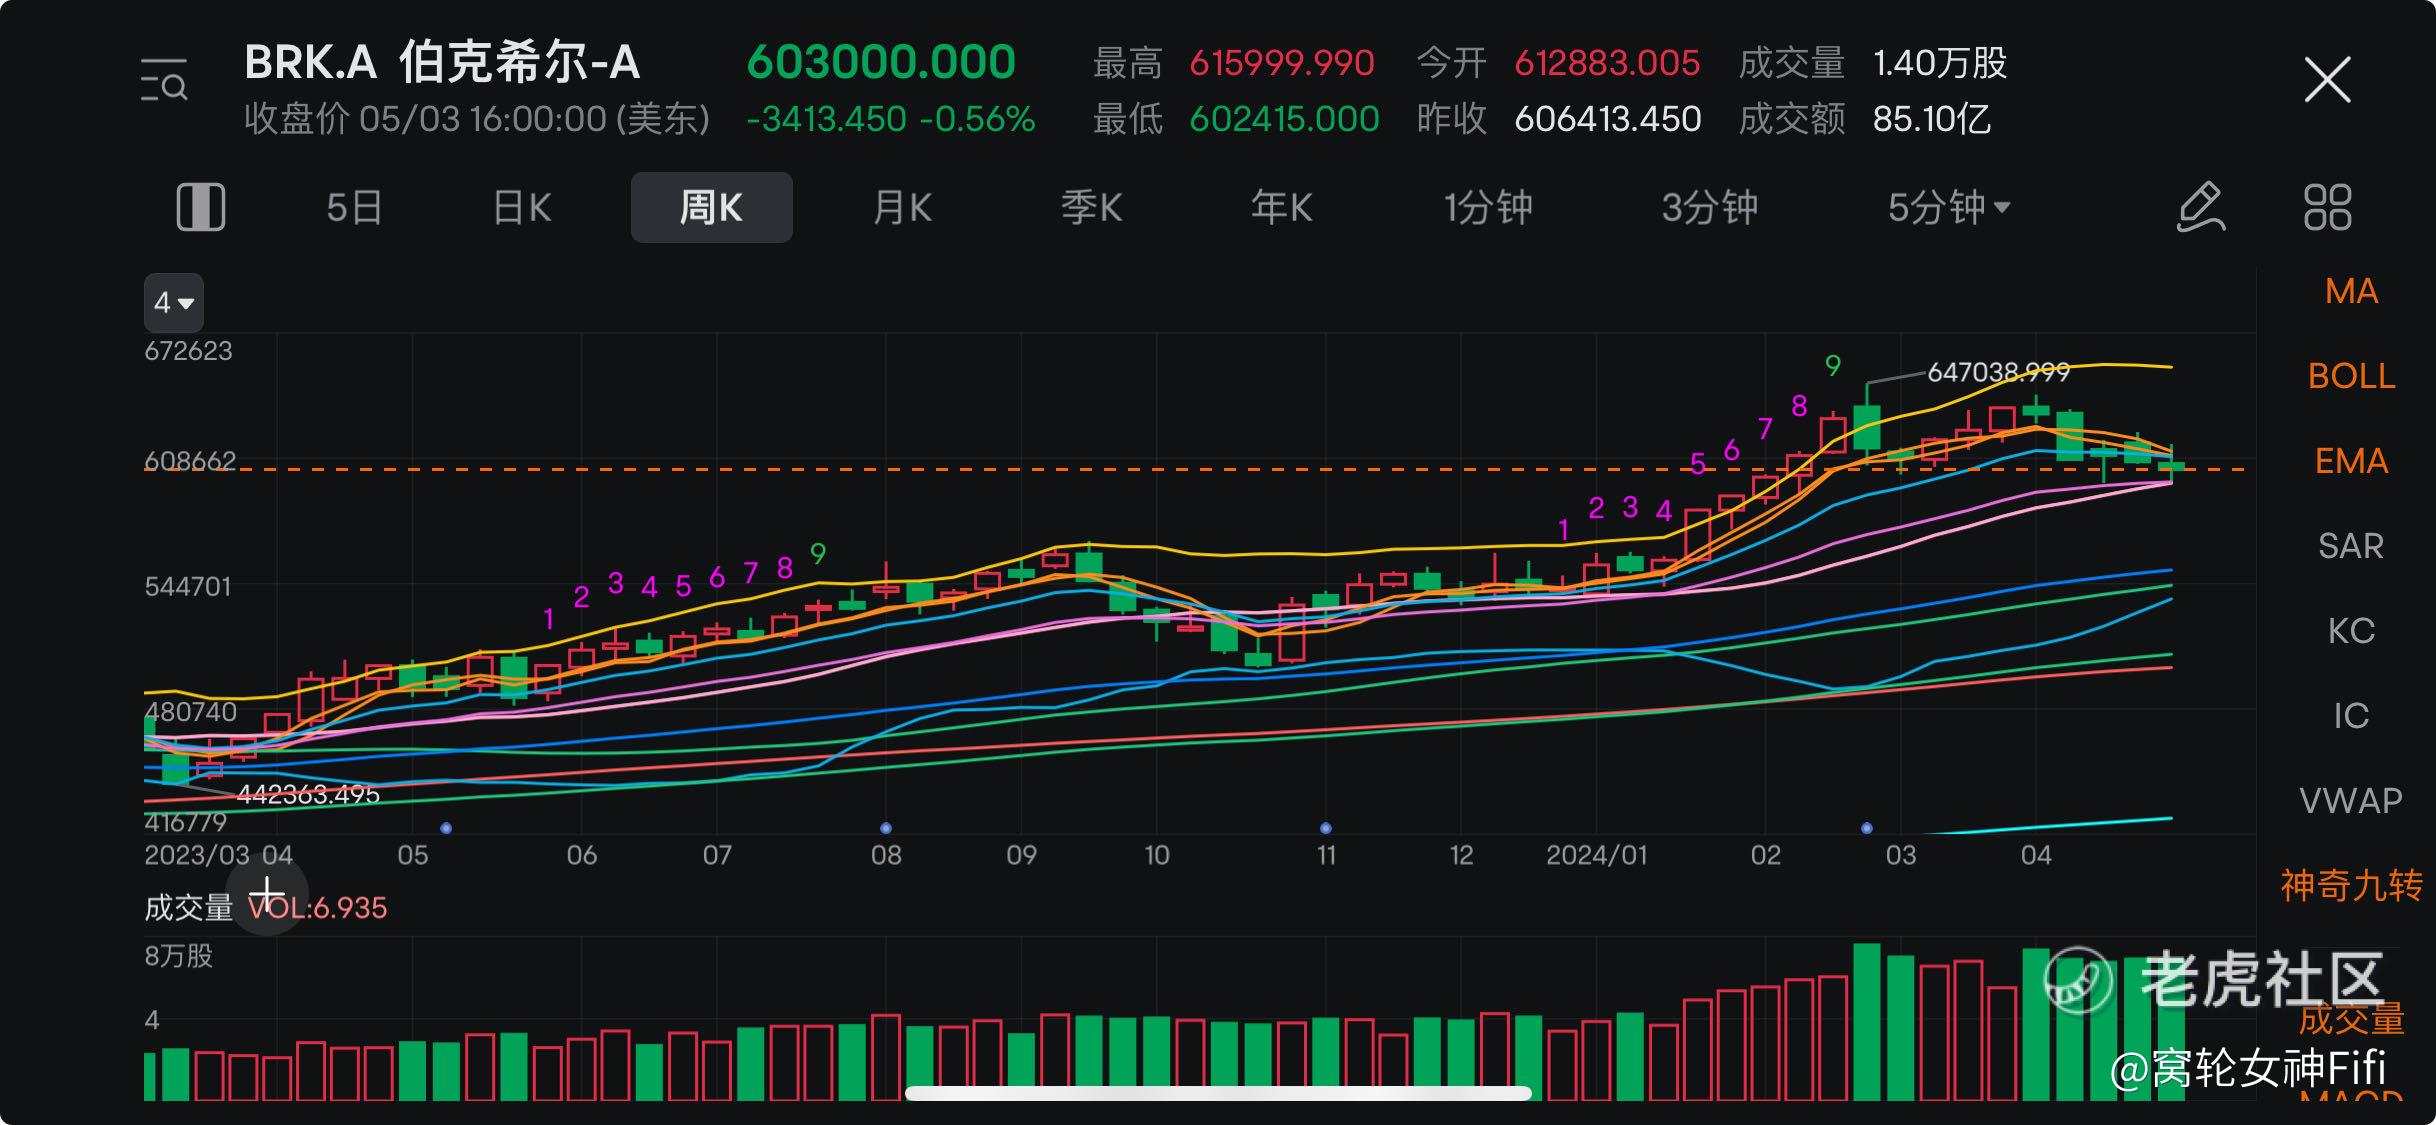The width and height of the screenshot is (2436, 1125).
Task: Switch to the 季K quarterly tab
Action: click(x=1091, y=208)
